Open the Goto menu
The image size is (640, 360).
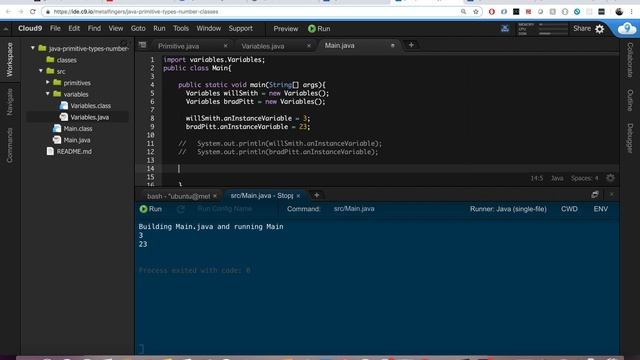pos(138,29)
